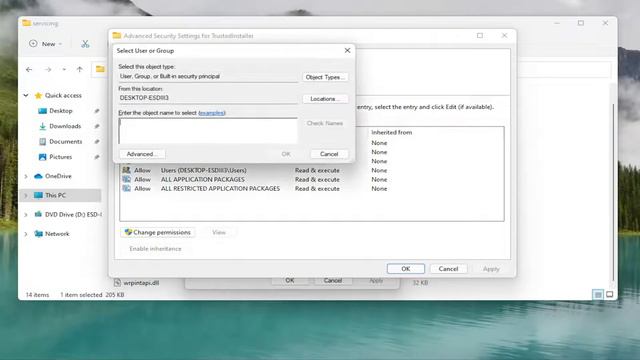Cancel Advanced Security Settings window

point(448,269)
